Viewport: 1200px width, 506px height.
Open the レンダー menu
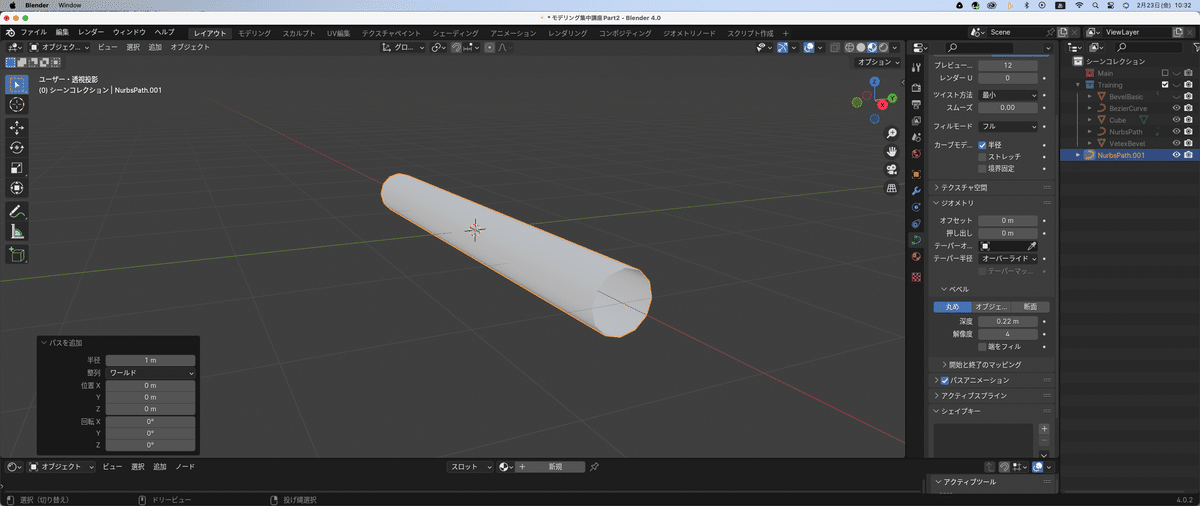pyautogui.click(x=90, y=33)
